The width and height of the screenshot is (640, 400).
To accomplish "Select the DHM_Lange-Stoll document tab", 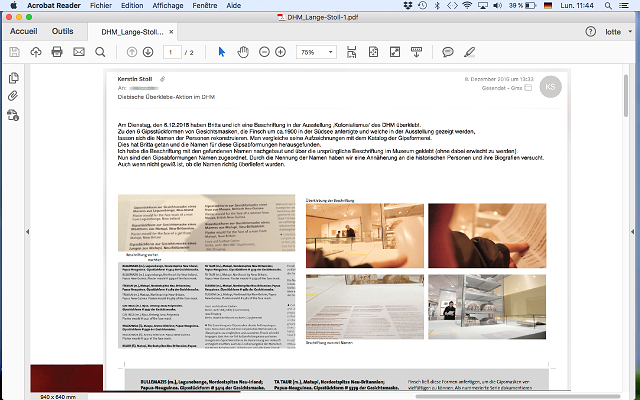I will 132,32.
